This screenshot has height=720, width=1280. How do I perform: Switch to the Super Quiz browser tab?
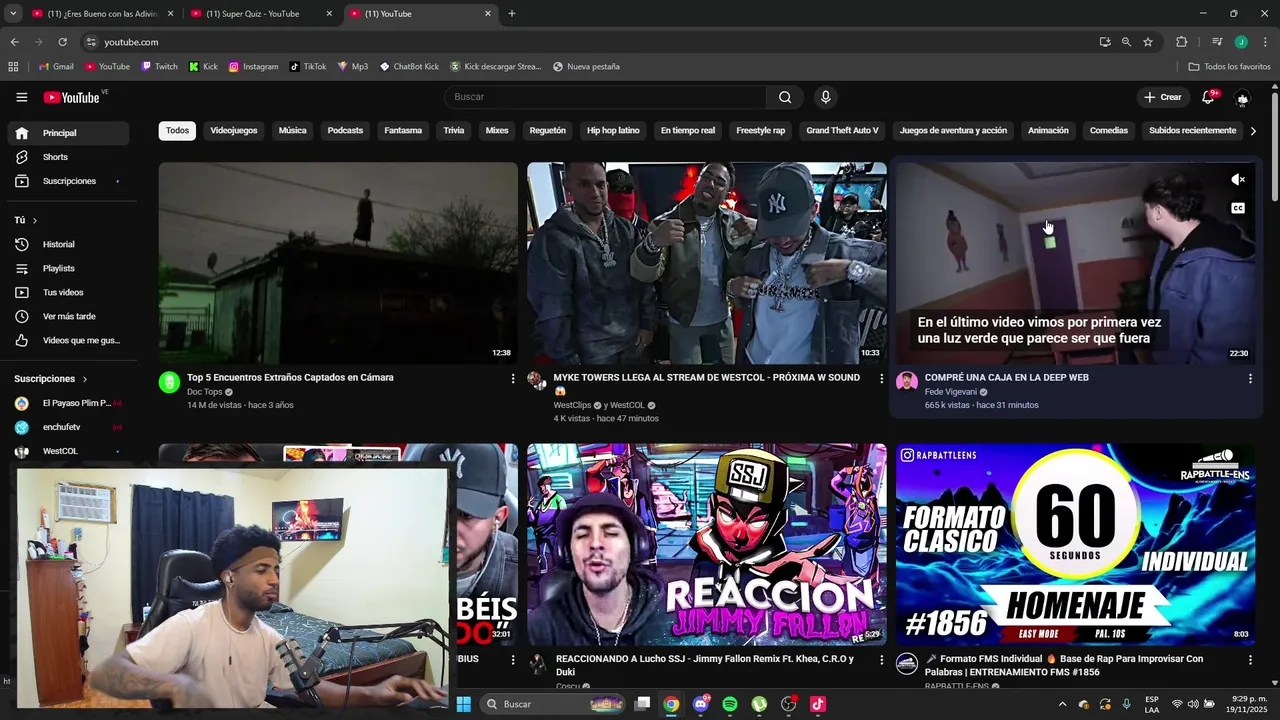point(260,14)
